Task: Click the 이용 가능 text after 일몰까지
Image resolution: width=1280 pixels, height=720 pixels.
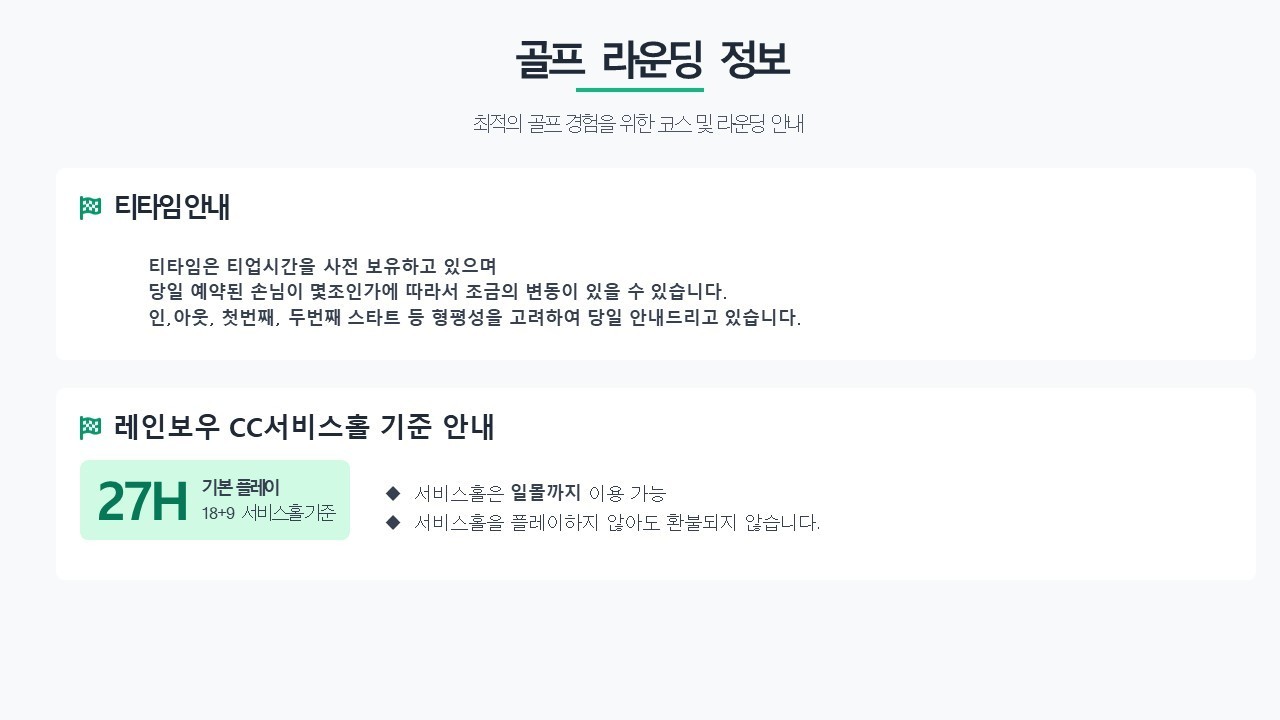Action: (x=627, y=493)
